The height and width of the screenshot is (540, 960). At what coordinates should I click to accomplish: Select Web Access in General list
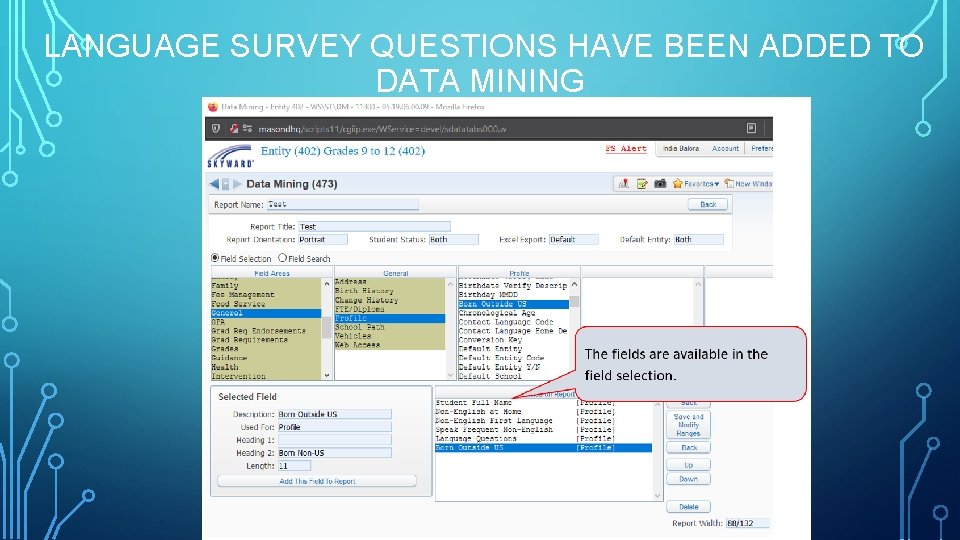click(389, 345)
